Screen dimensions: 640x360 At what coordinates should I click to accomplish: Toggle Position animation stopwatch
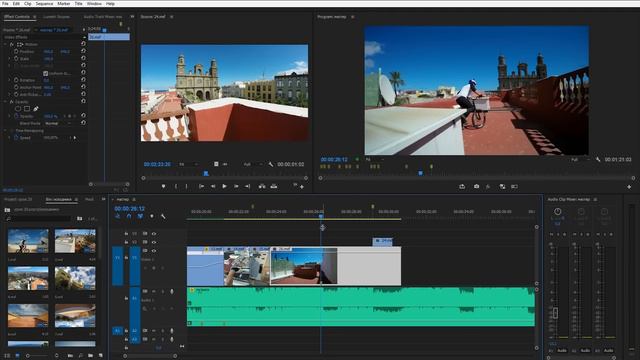pos(16,52)
